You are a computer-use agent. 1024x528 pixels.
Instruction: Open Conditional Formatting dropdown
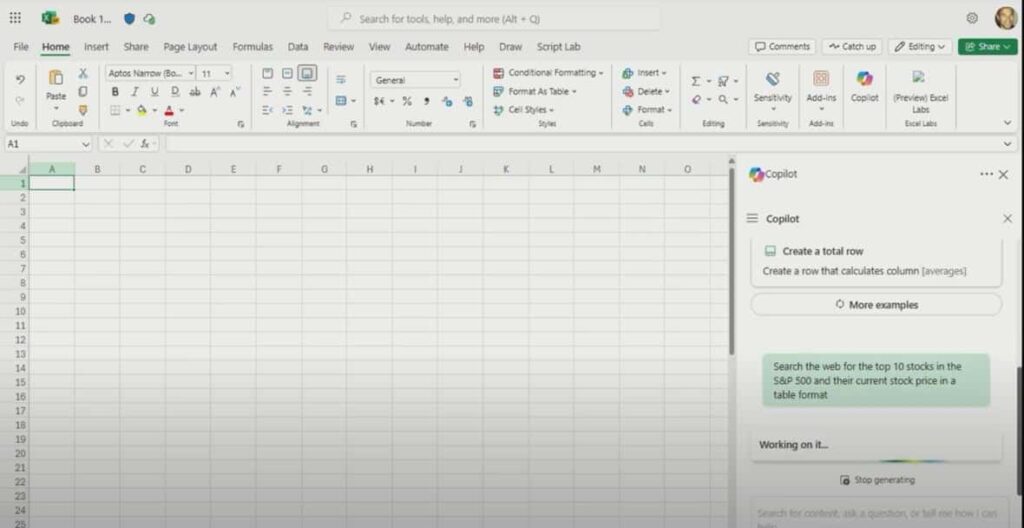click(x=549, y=73)
